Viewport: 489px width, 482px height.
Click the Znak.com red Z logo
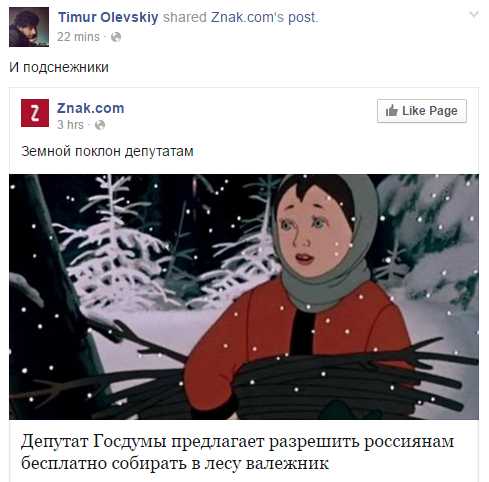35,113
